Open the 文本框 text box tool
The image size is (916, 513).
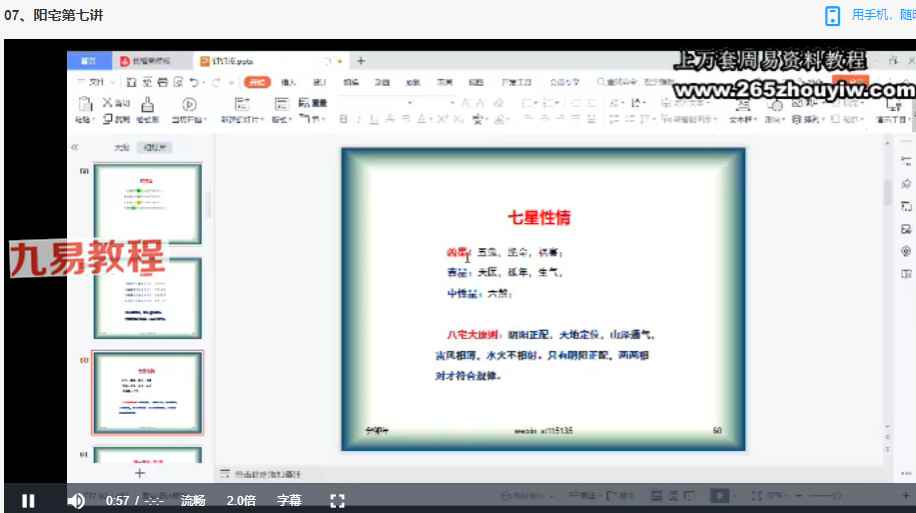click(742, 111)
